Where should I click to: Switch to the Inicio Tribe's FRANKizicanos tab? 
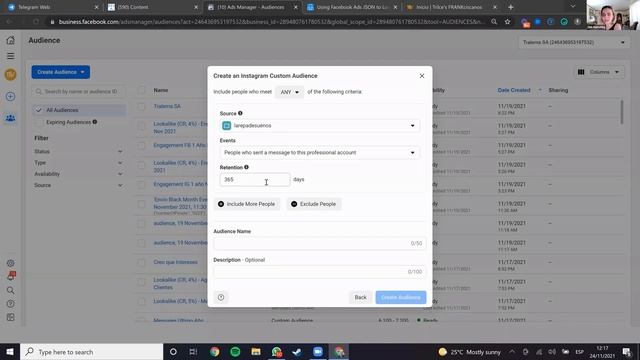451,7
